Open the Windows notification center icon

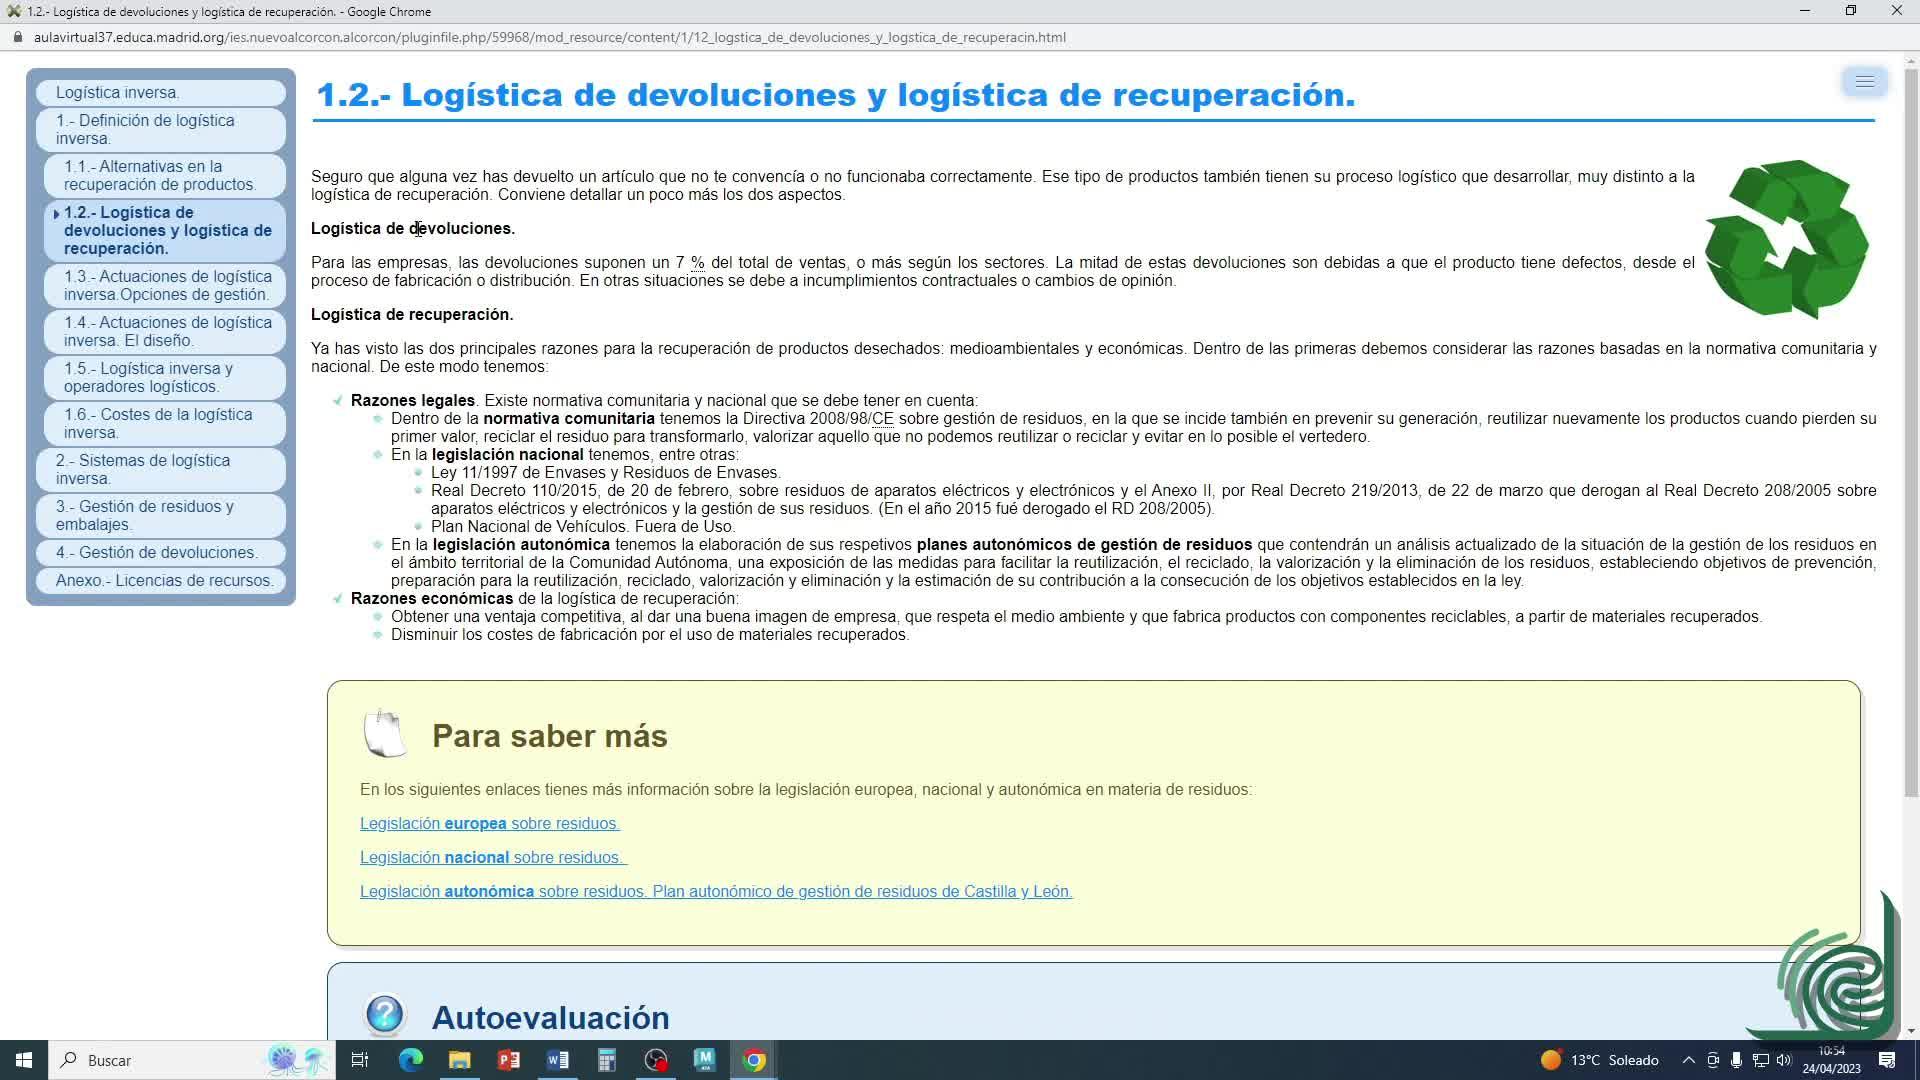point(1887,1060)
